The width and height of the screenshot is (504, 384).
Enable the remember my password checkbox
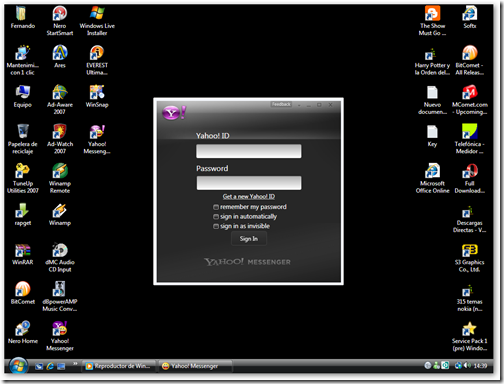[216, 207]
